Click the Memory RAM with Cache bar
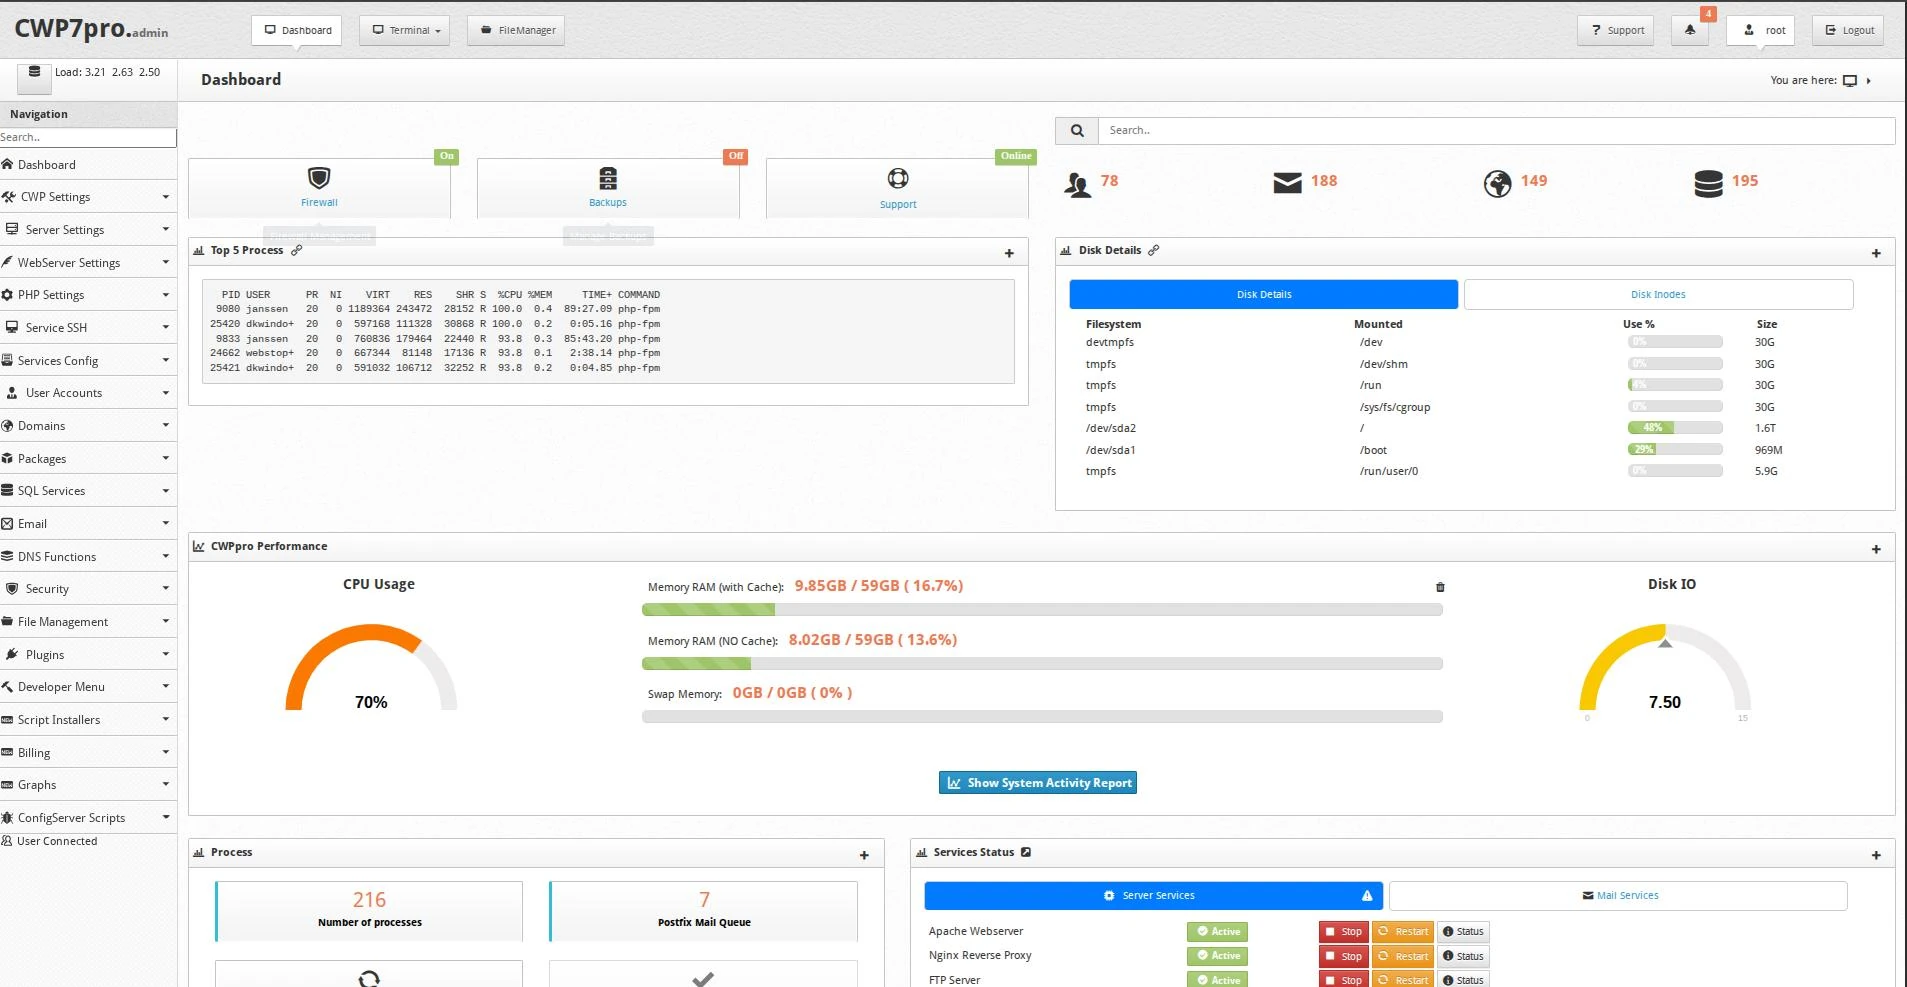The width and height of the screenshot is (1907, 987). [x=1041, y=609]
